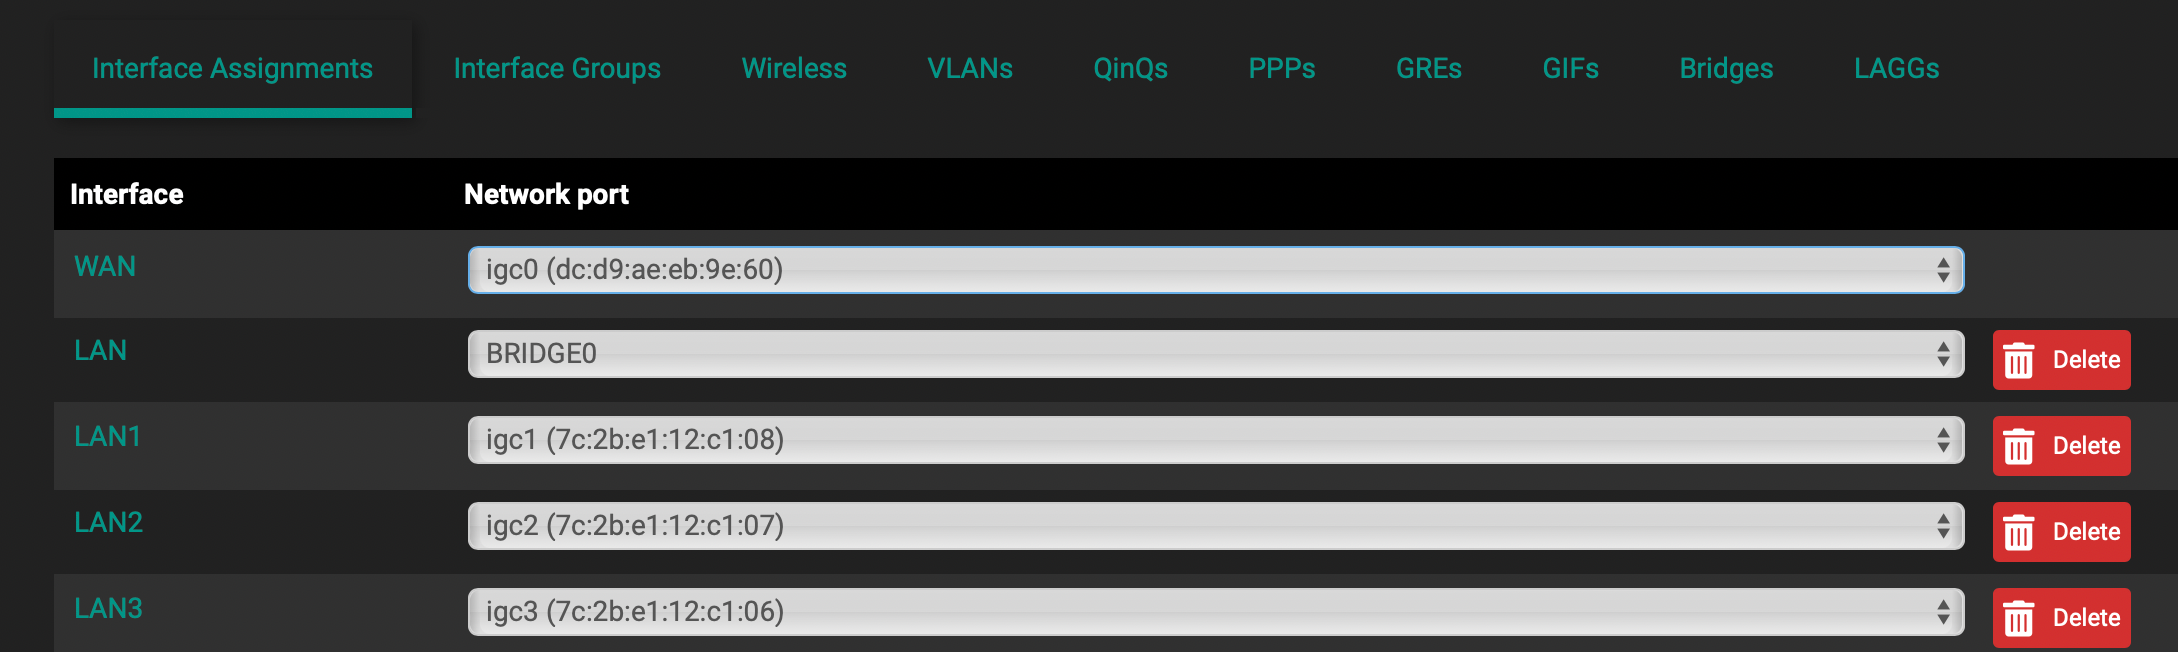Select the GREs tab

click(1429, 68)
